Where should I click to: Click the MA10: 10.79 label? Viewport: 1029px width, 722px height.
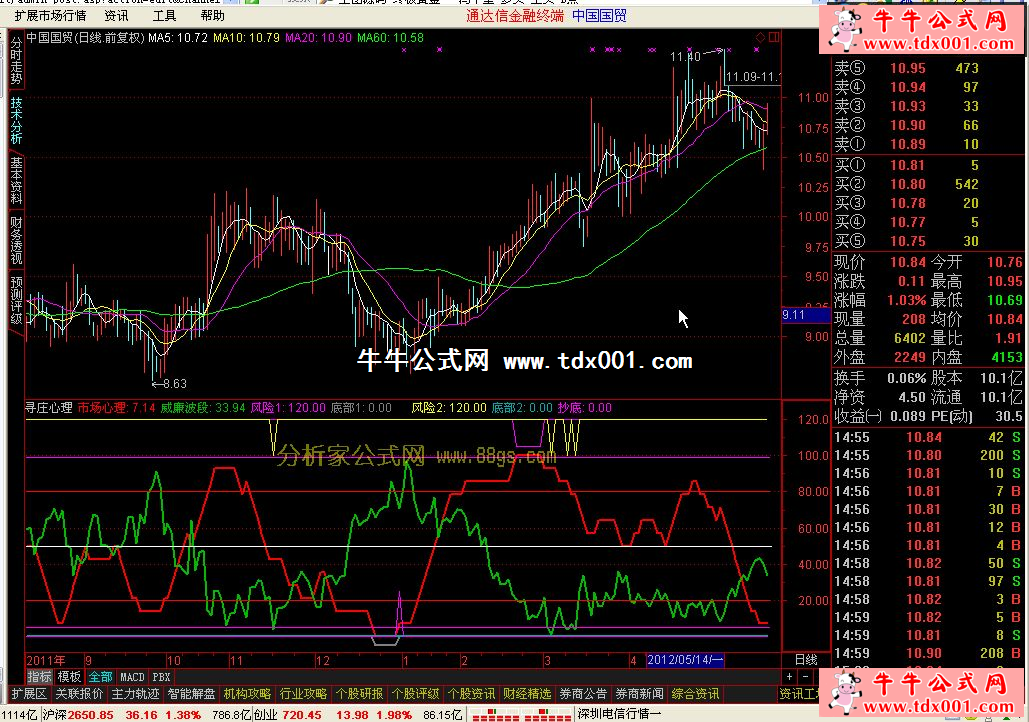click(x=247, y=38)
